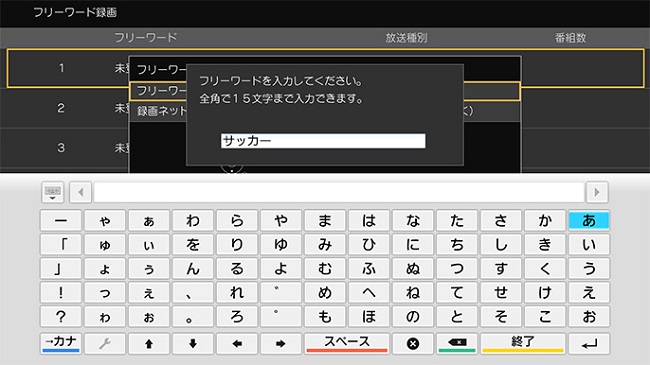Viewport: 650px width, 365px height.
Task: Move cursor with left arrow key
Action: (x=237, y=343)
